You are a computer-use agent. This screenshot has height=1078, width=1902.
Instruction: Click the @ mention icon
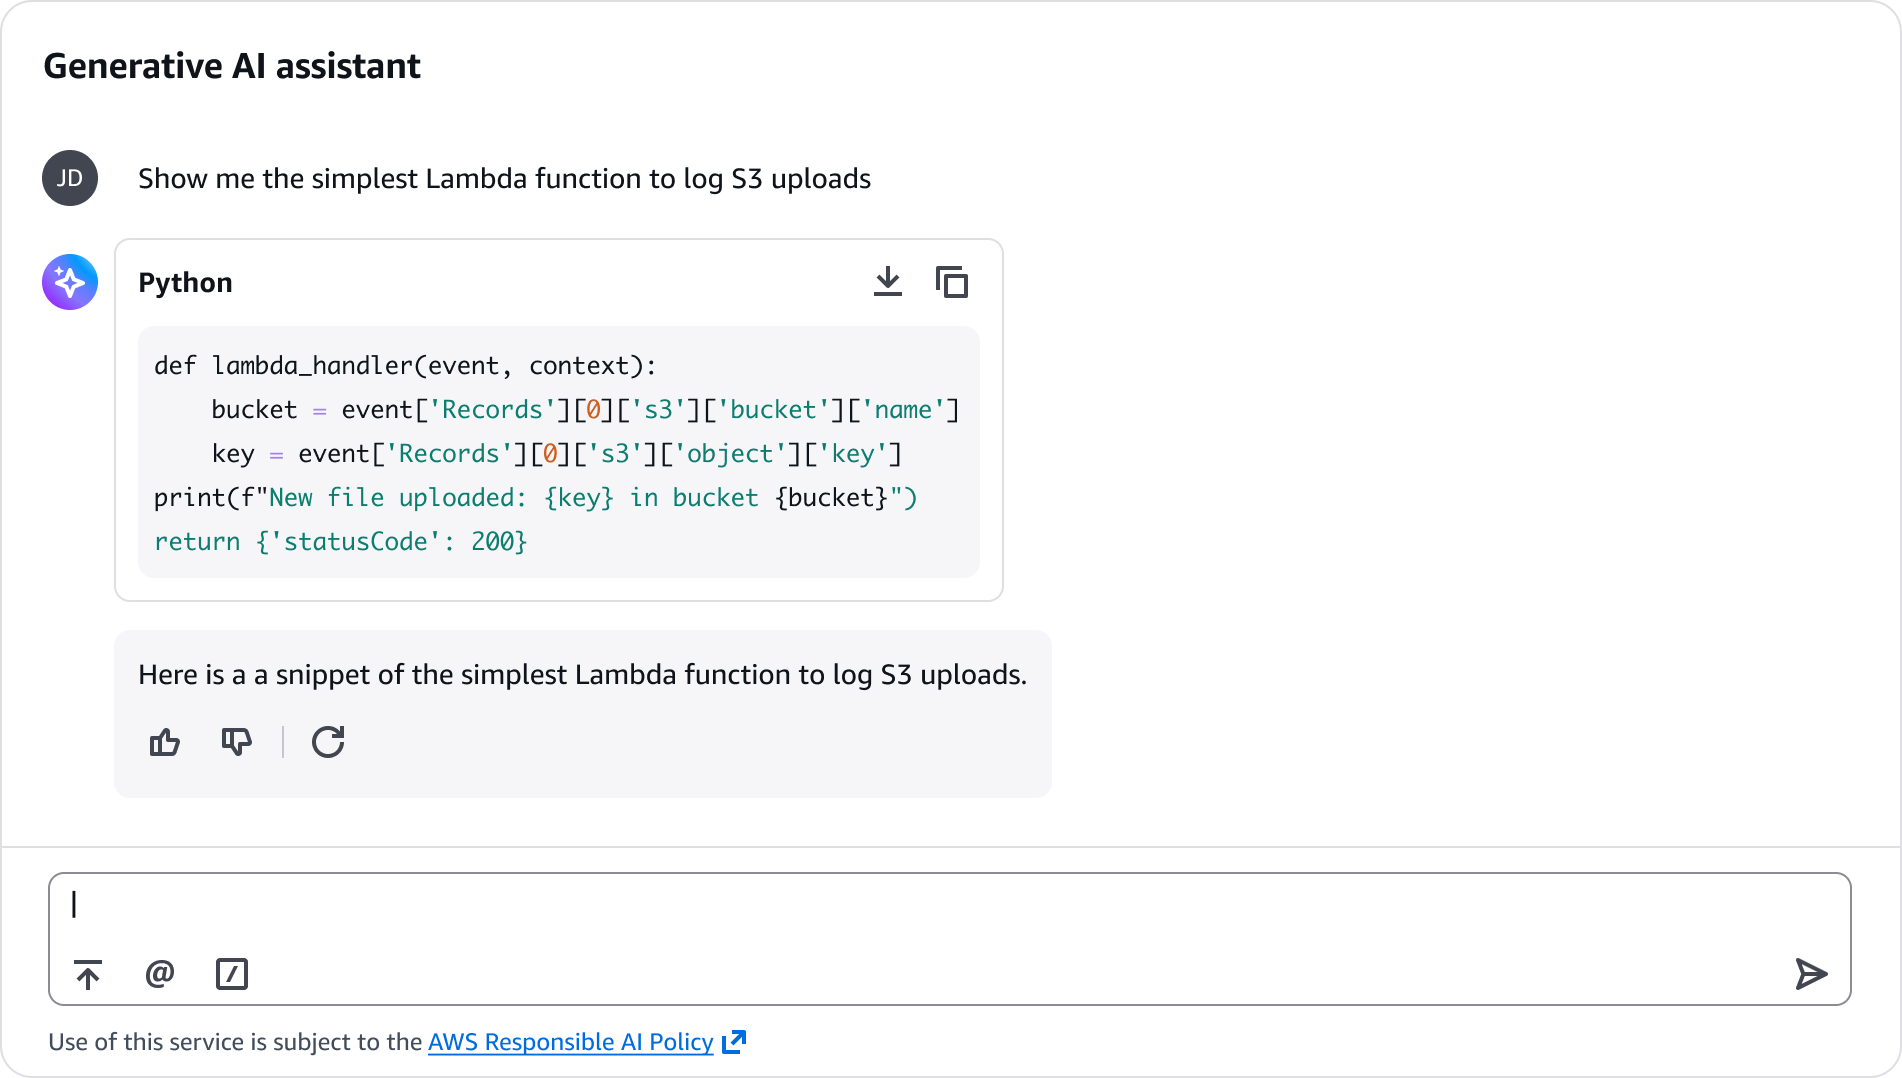[x=160, y=974]
